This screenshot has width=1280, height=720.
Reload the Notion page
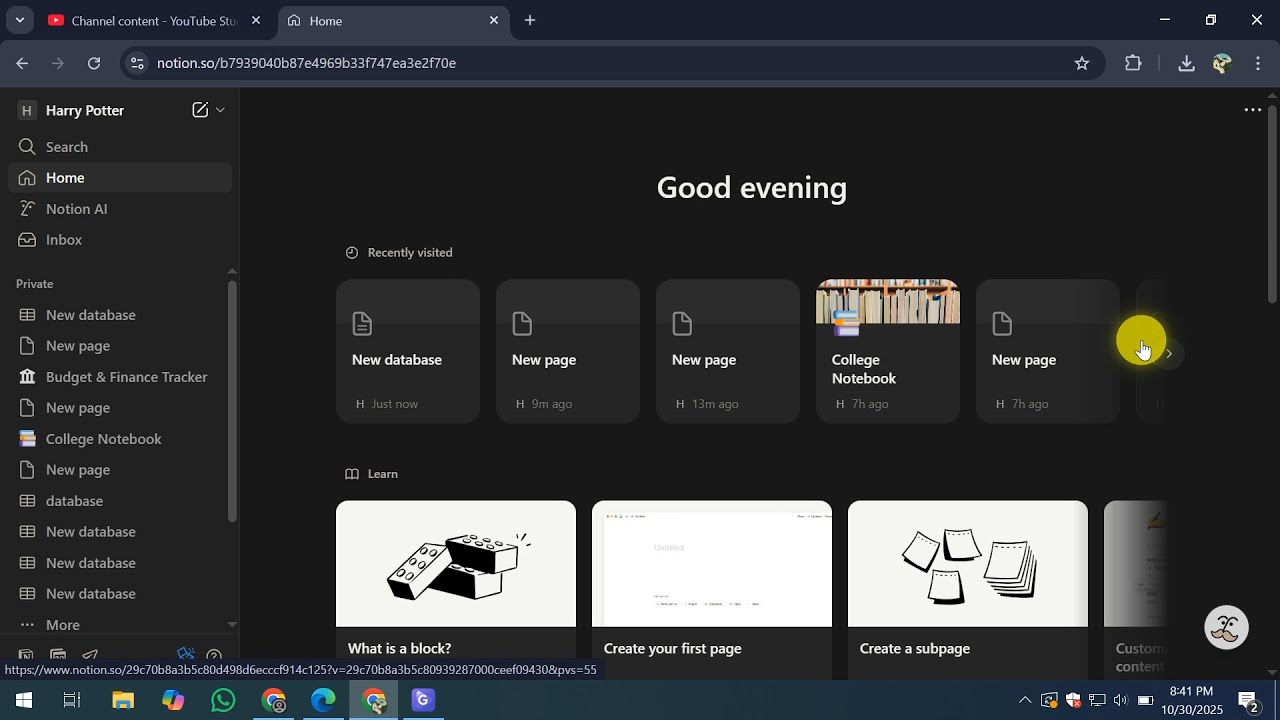click(94, 63)
